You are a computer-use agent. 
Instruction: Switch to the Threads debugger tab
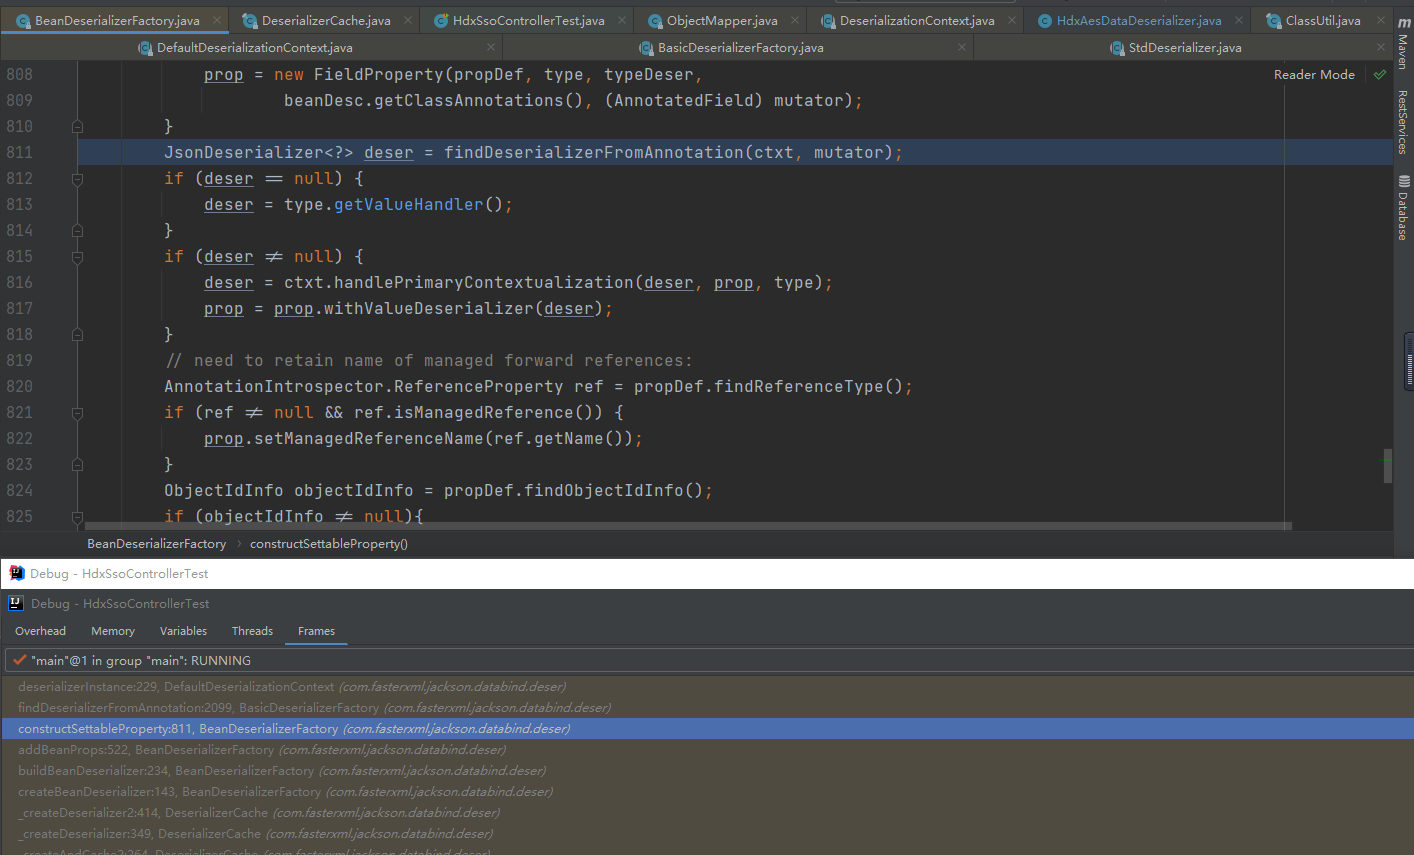[x=252, y=631]
